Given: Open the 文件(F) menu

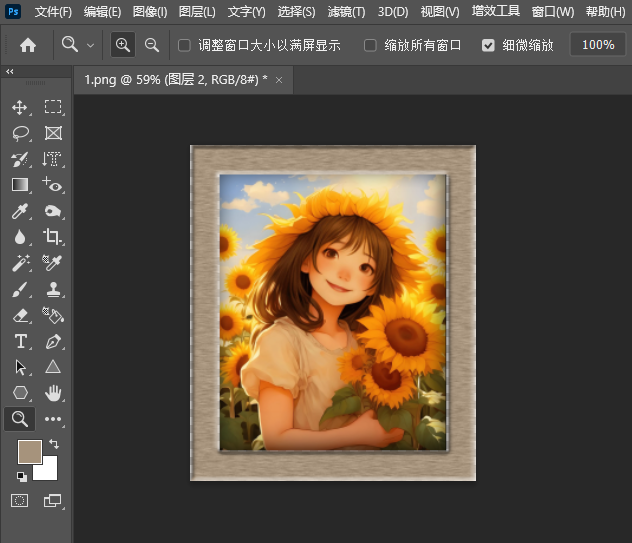Looking at the screenshot, I should (x=53, y=12).
